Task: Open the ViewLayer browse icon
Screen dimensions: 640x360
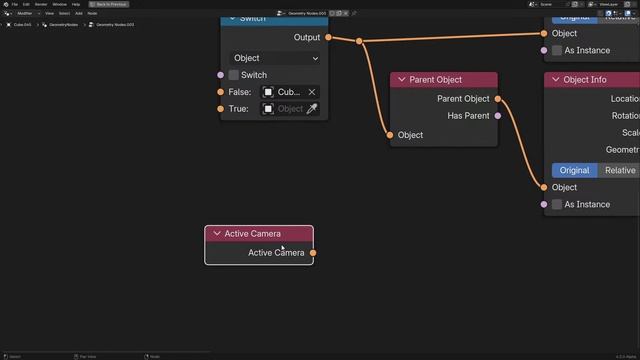Action: click(x=591, y=4)
